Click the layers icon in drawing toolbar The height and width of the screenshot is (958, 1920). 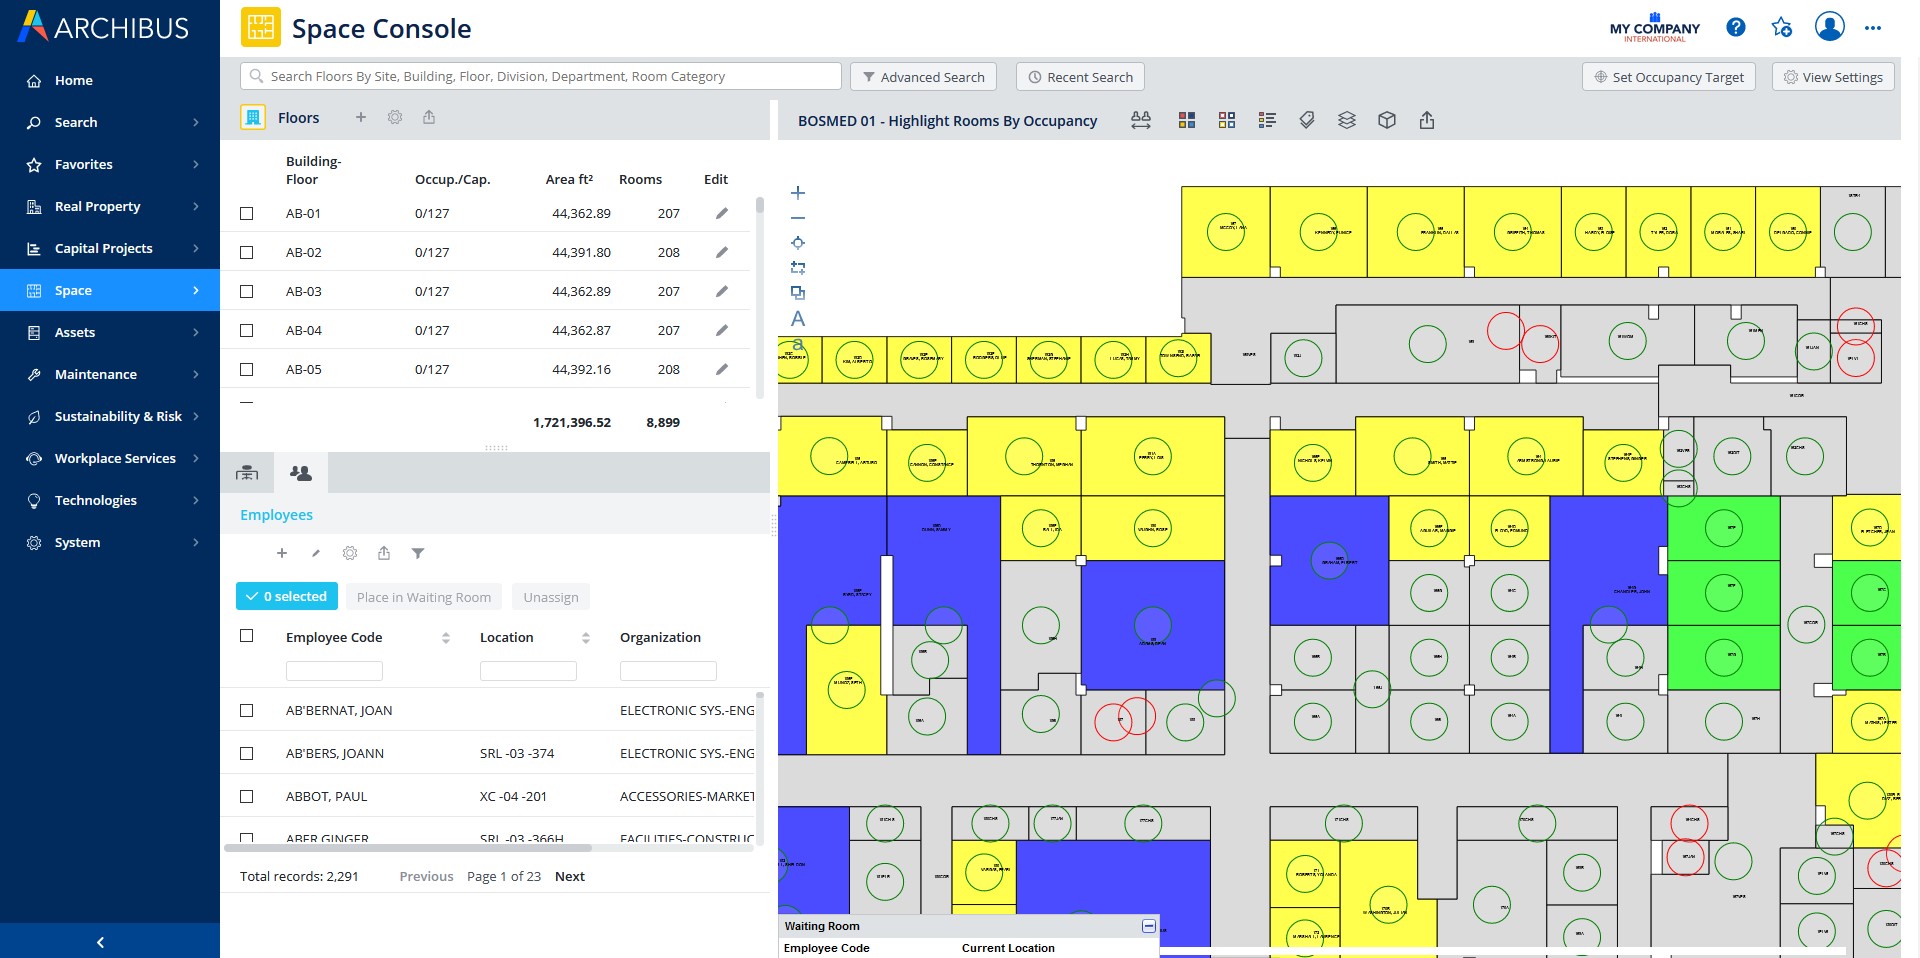(x=1346, y=120)
